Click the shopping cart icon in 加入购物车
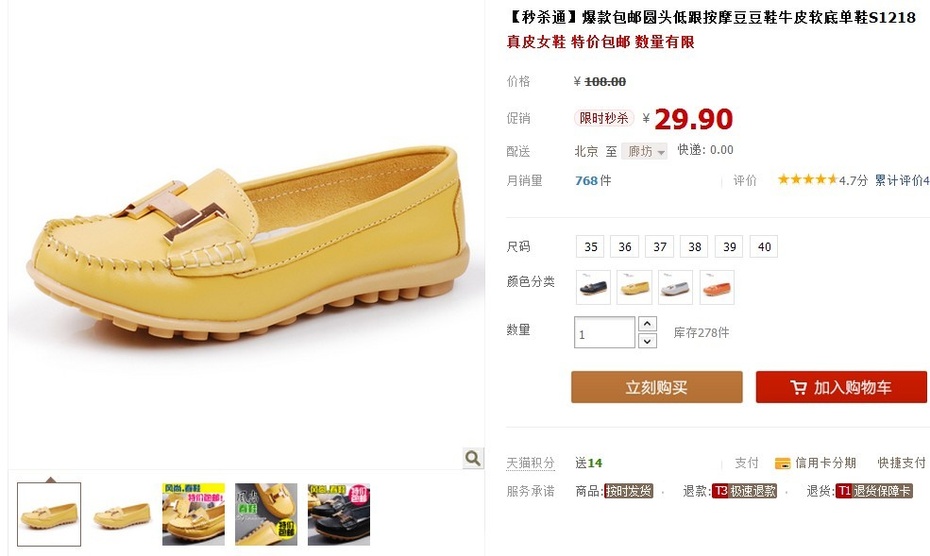This screenshot has width=930, height=556. tap(798, 387)
